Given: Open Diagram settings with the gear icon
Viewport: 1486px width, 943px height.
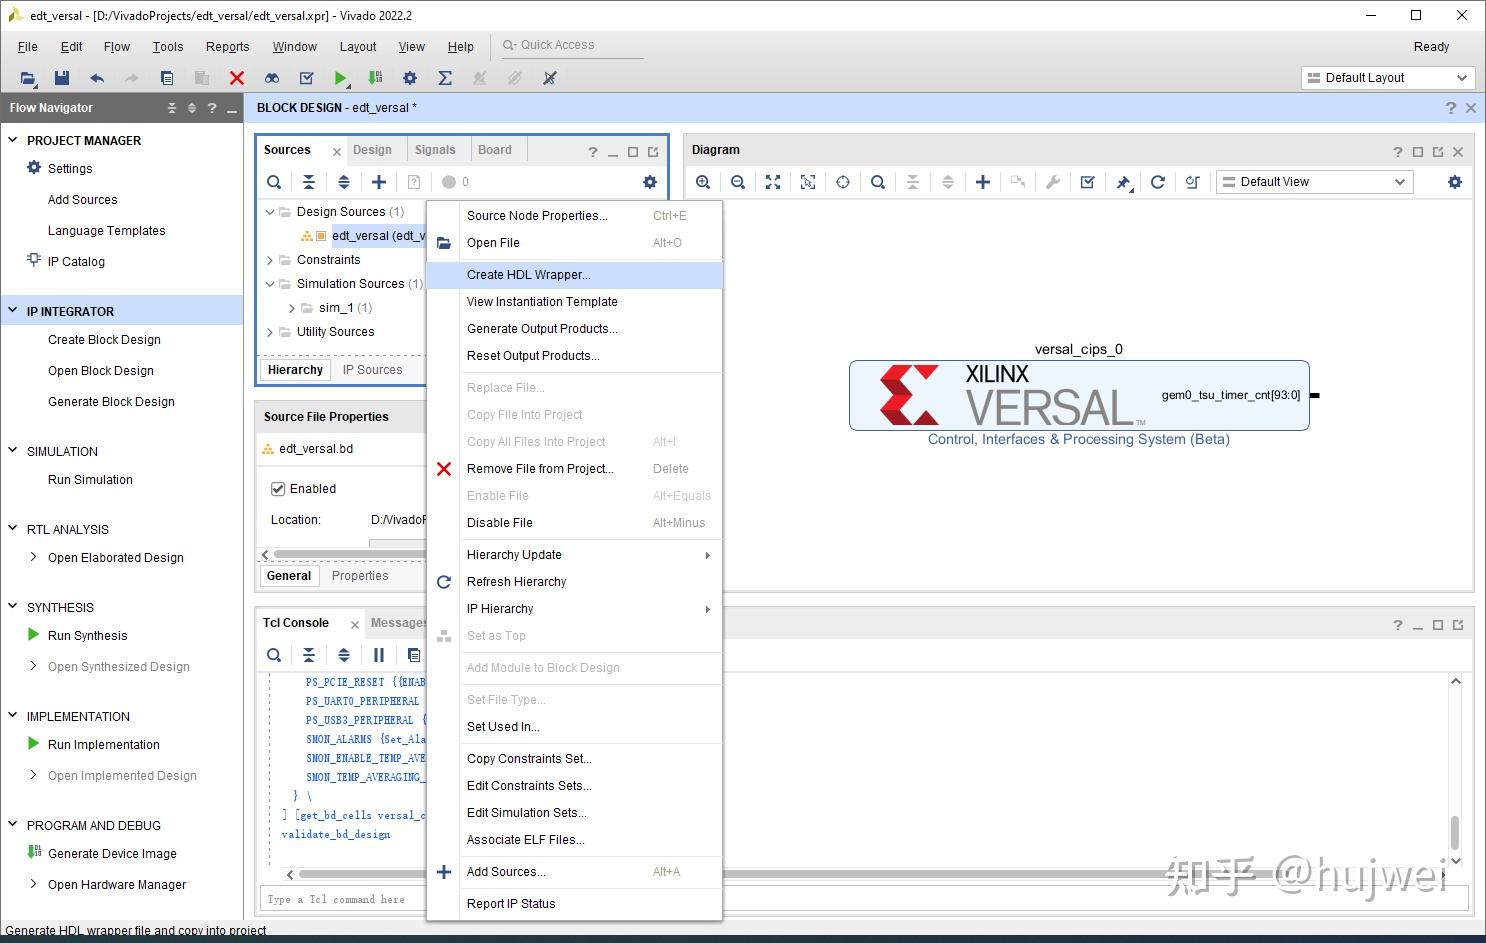Looking at the screenshot, I should [x=1455, y=182].
